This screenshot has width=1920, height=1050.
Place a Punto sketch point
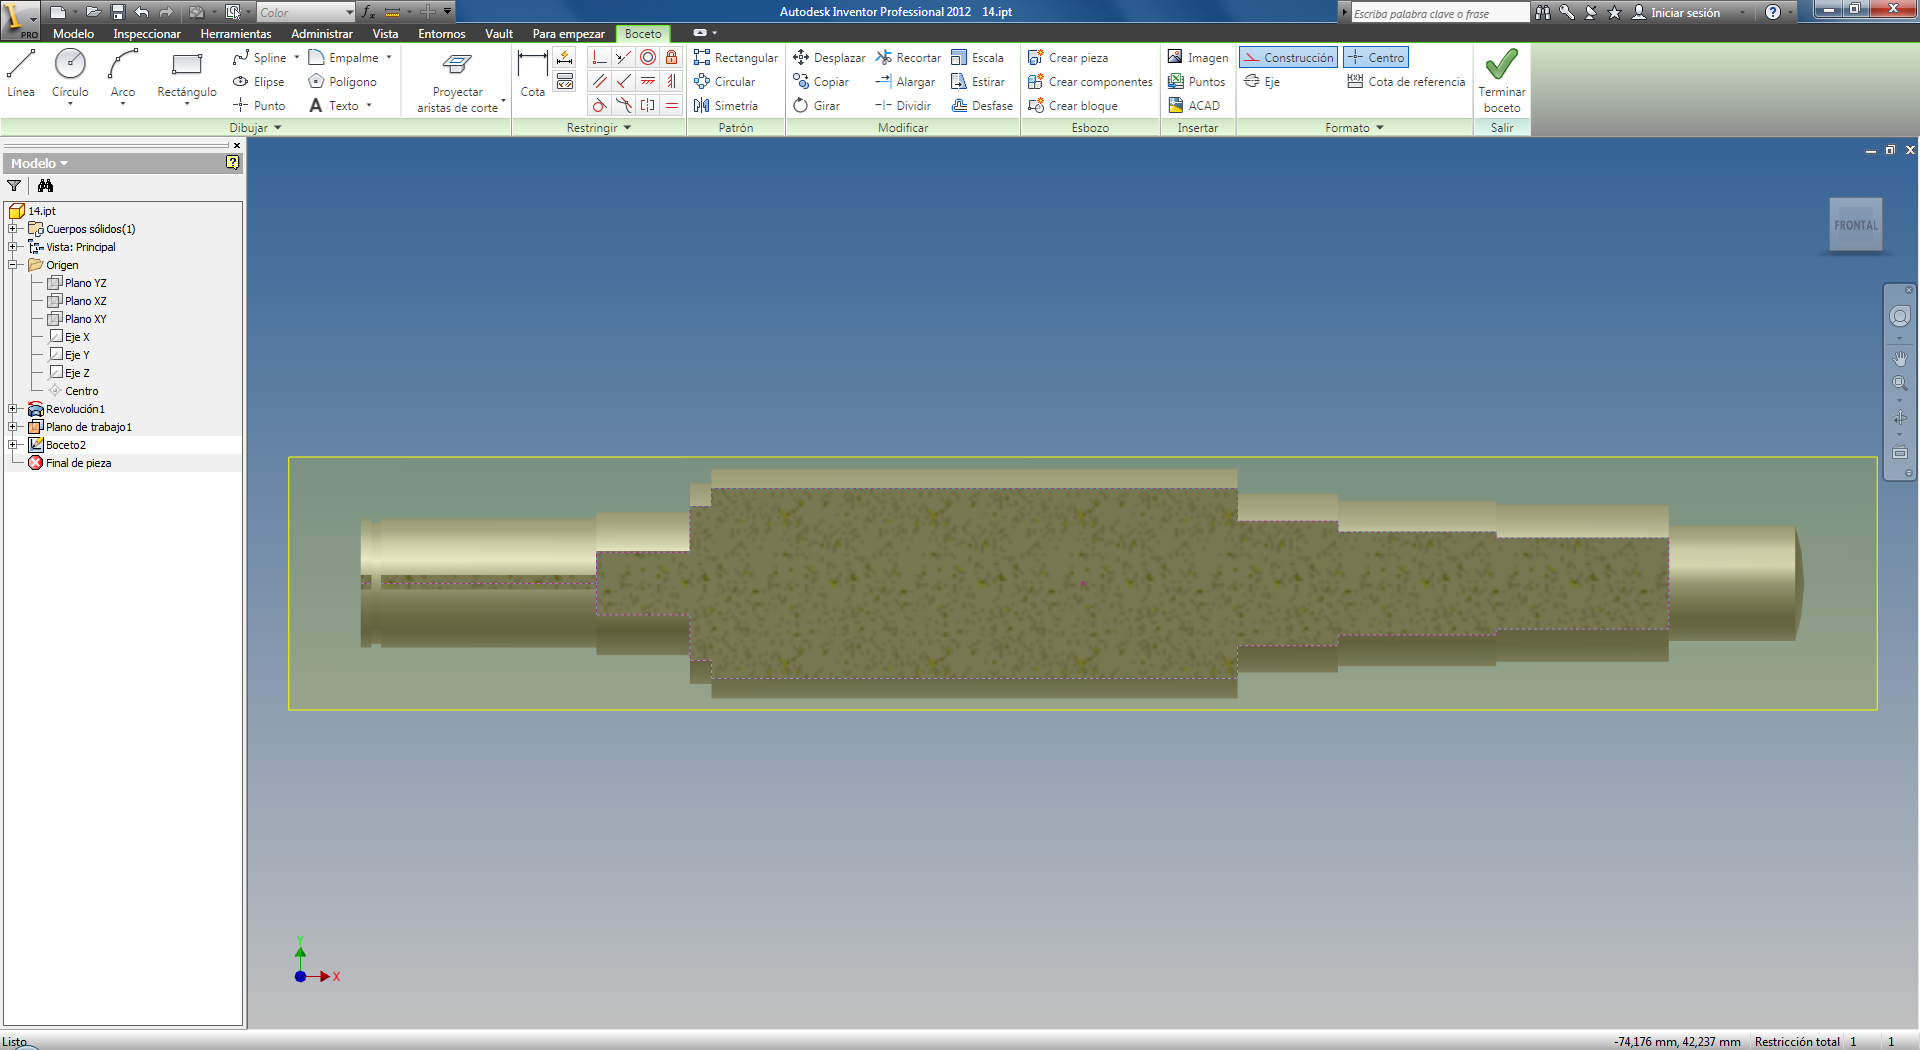coord(259,106)
